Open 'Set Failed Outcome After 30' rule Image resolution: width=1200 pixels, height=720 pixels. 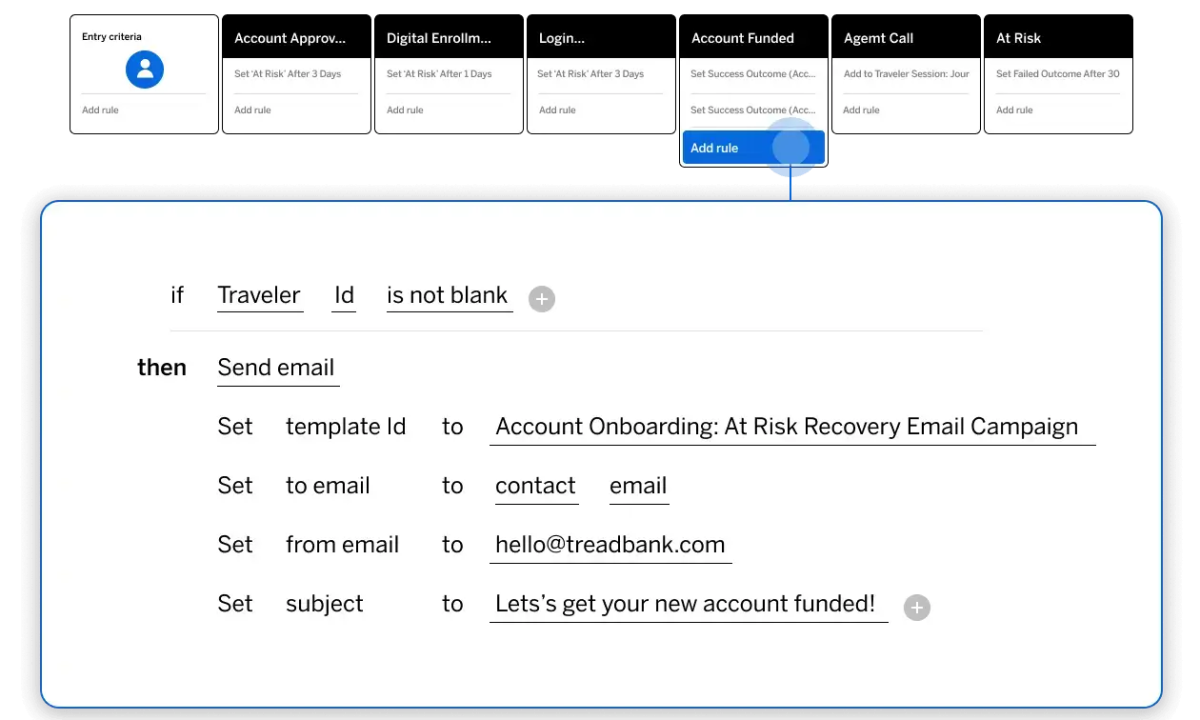[x=1058, y=74]
